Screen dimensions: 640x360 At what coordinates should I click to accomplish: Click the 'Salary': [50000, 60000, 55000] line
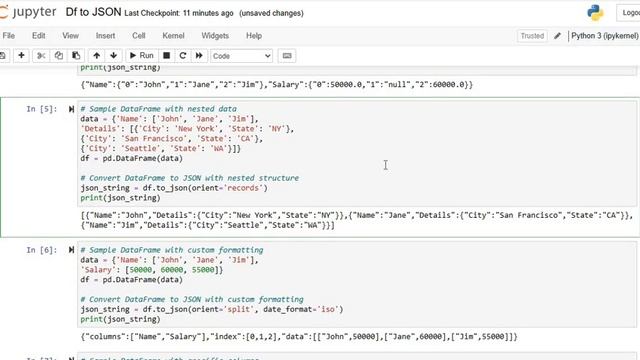coord(152,270)
